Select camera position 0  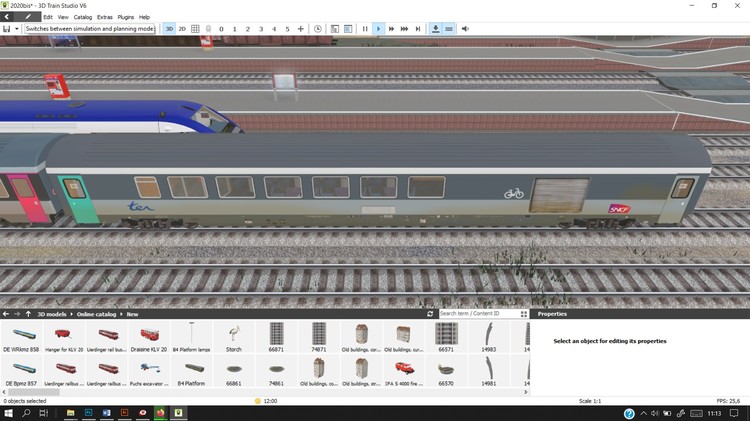point(221,29)
